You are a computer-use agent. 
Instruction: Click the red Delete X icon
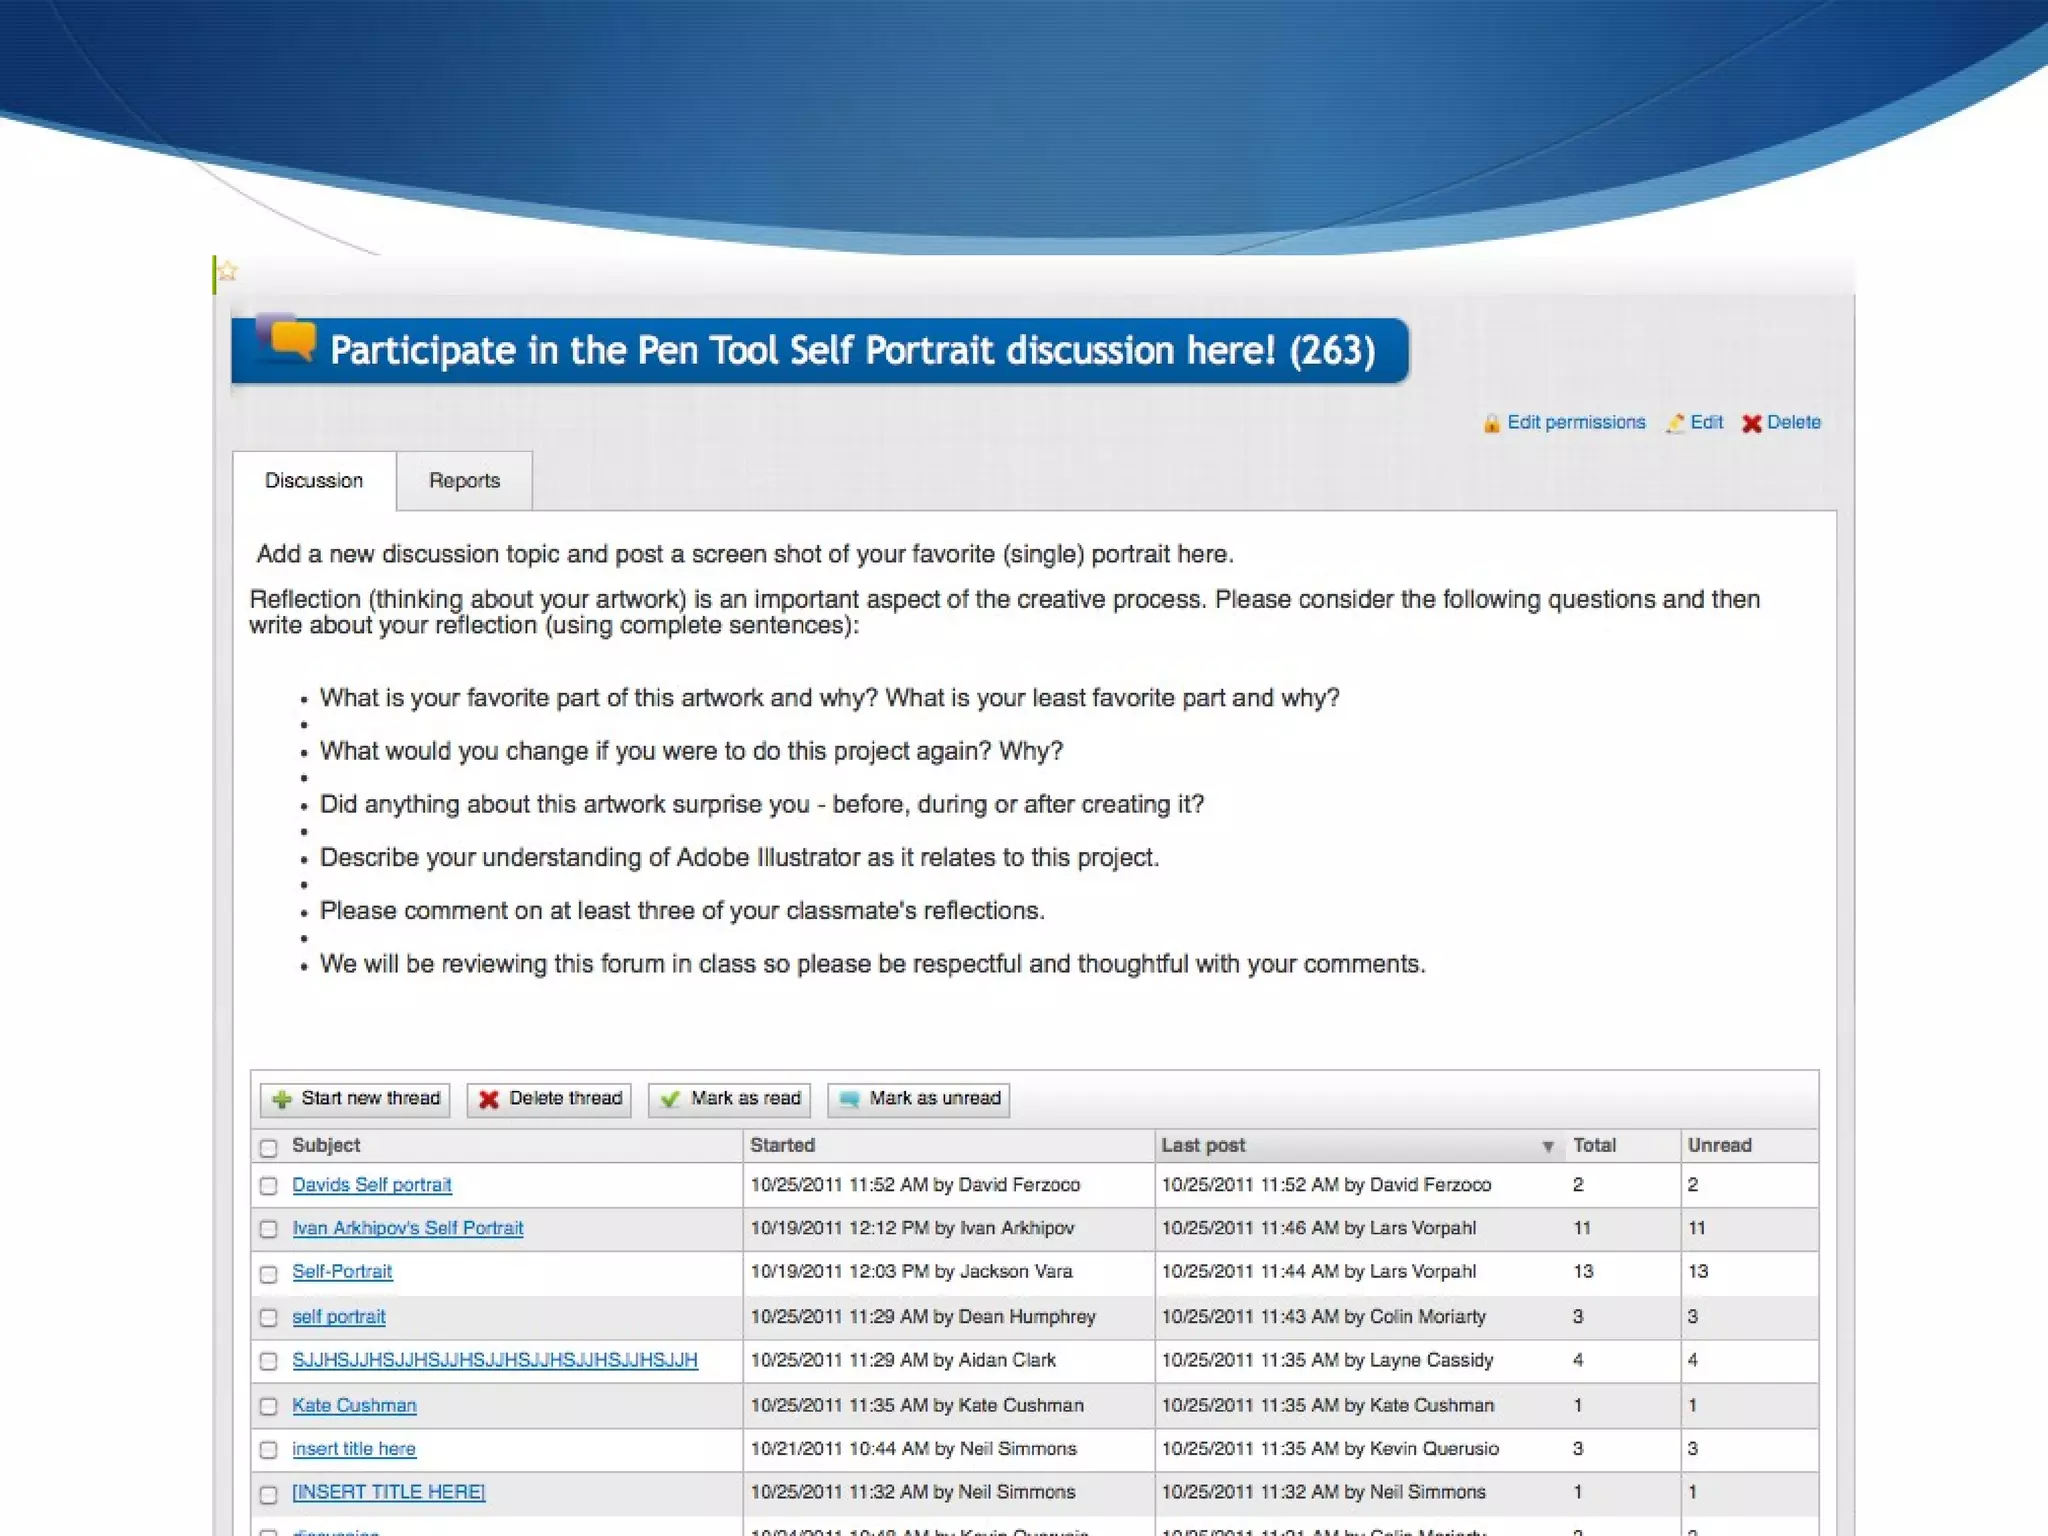click(1751, 423)
